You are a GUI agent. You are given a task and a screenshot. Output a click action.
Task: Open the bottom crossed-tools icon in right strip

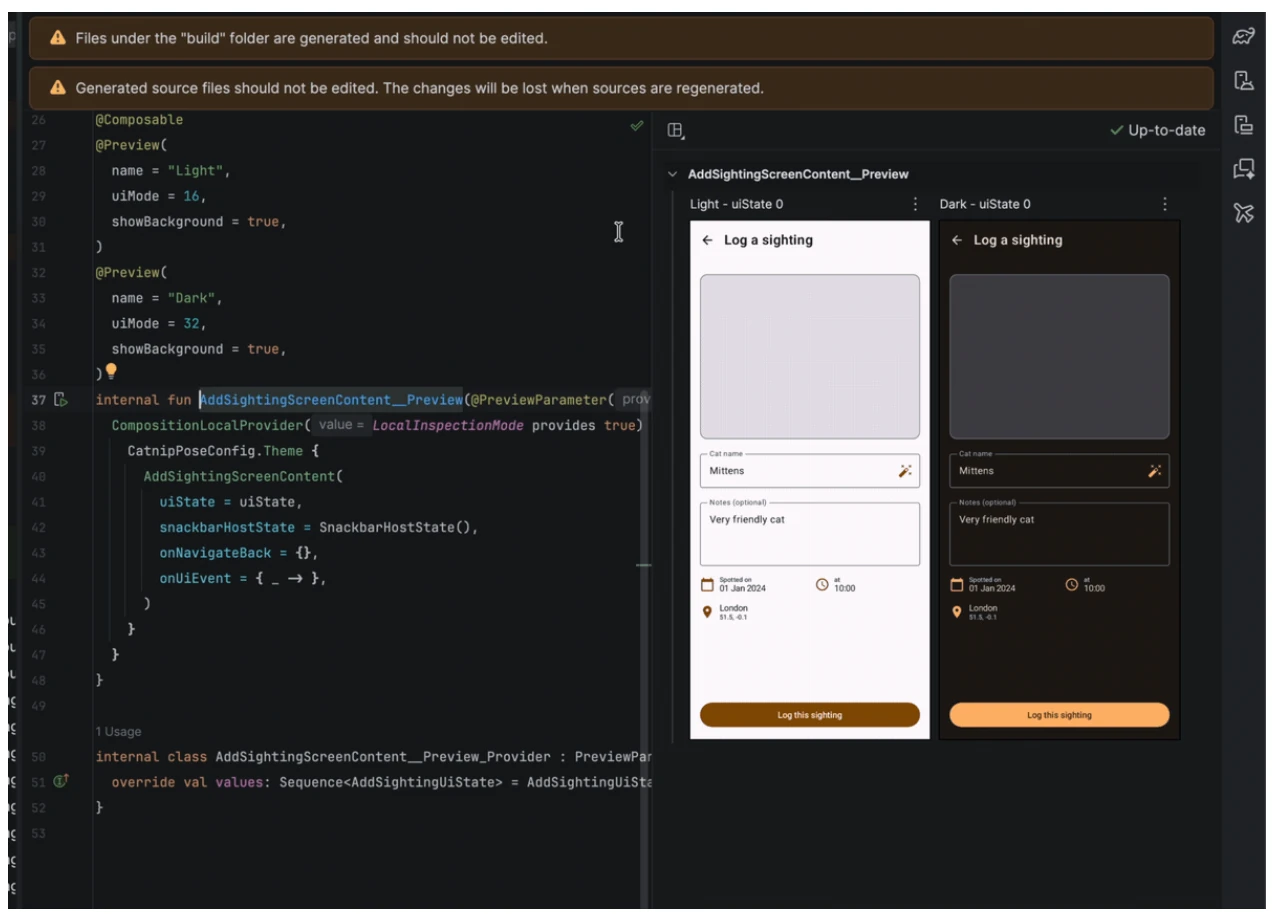1243,213
